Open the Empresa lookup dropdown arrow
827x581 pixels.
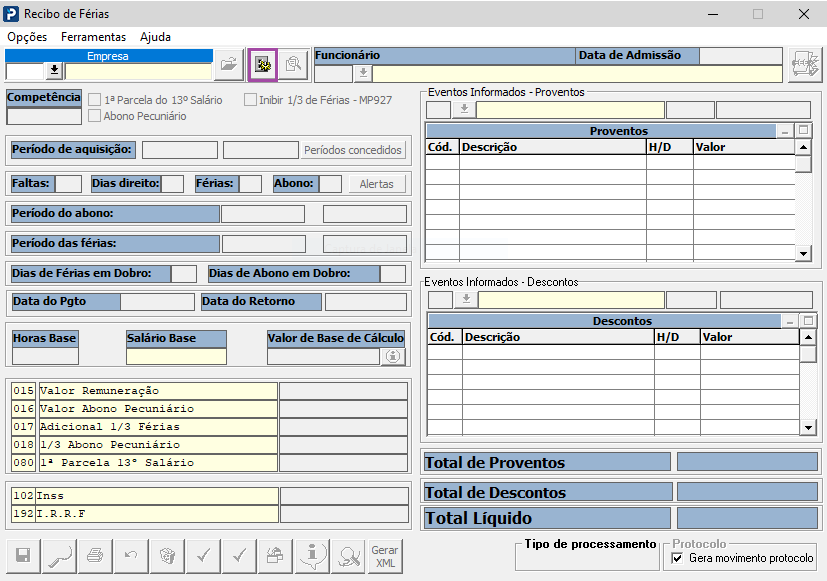54,71
